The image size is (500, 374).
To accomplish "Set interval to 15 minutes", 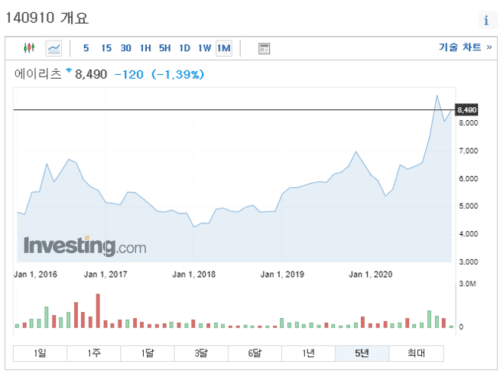I will click(106, 48).
